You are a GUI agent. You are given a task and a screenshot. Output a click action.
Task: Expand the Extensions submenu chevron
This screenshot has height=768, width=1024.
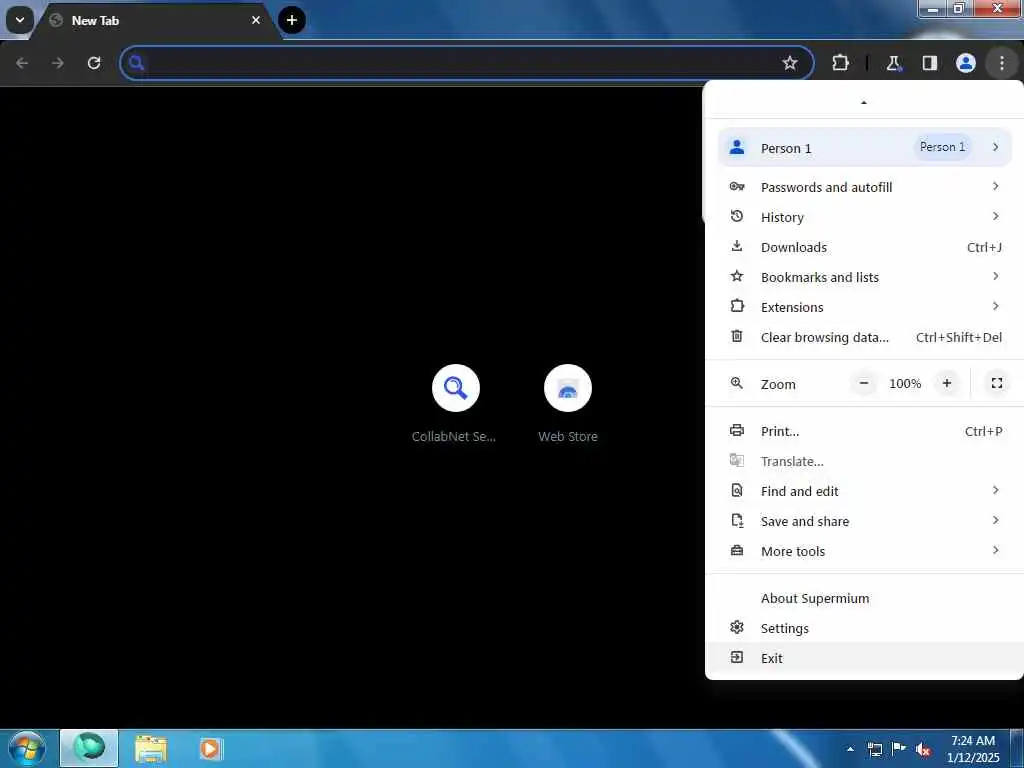point(995,306)
